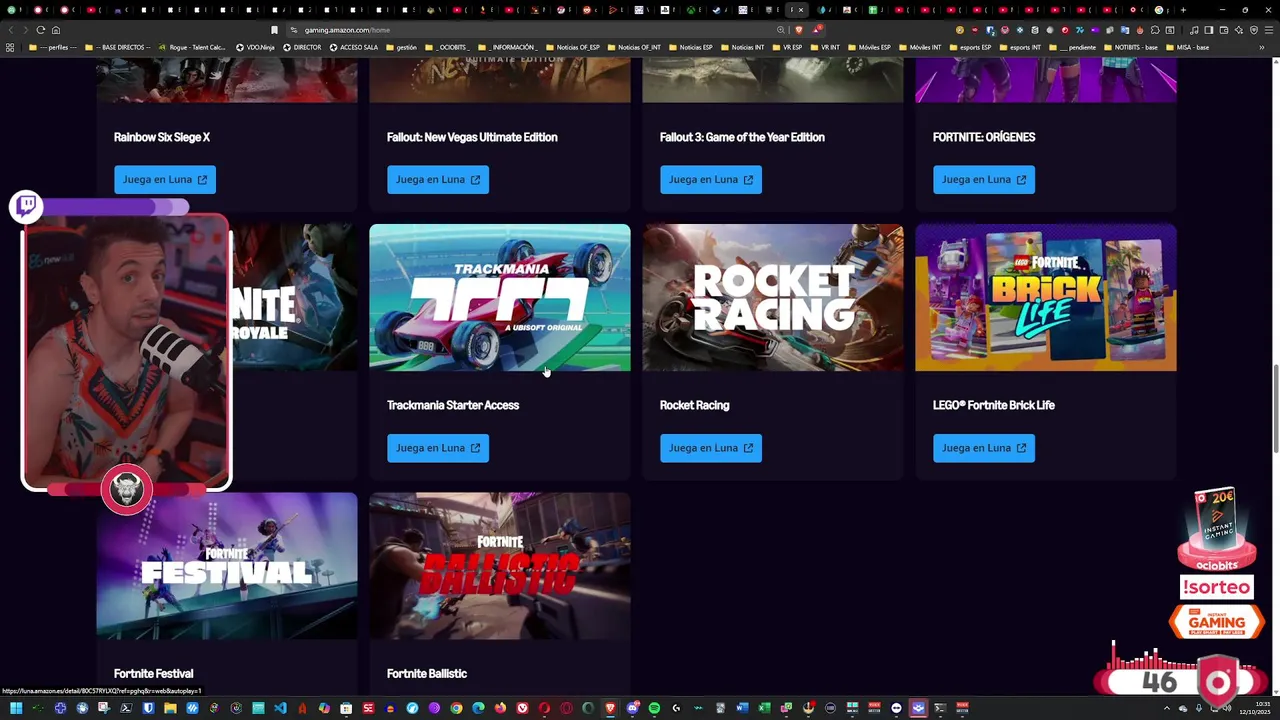Click the external link icon on Trackmania button
The height and width of the screenshot is (720, 1280).
tap(475, 448)
